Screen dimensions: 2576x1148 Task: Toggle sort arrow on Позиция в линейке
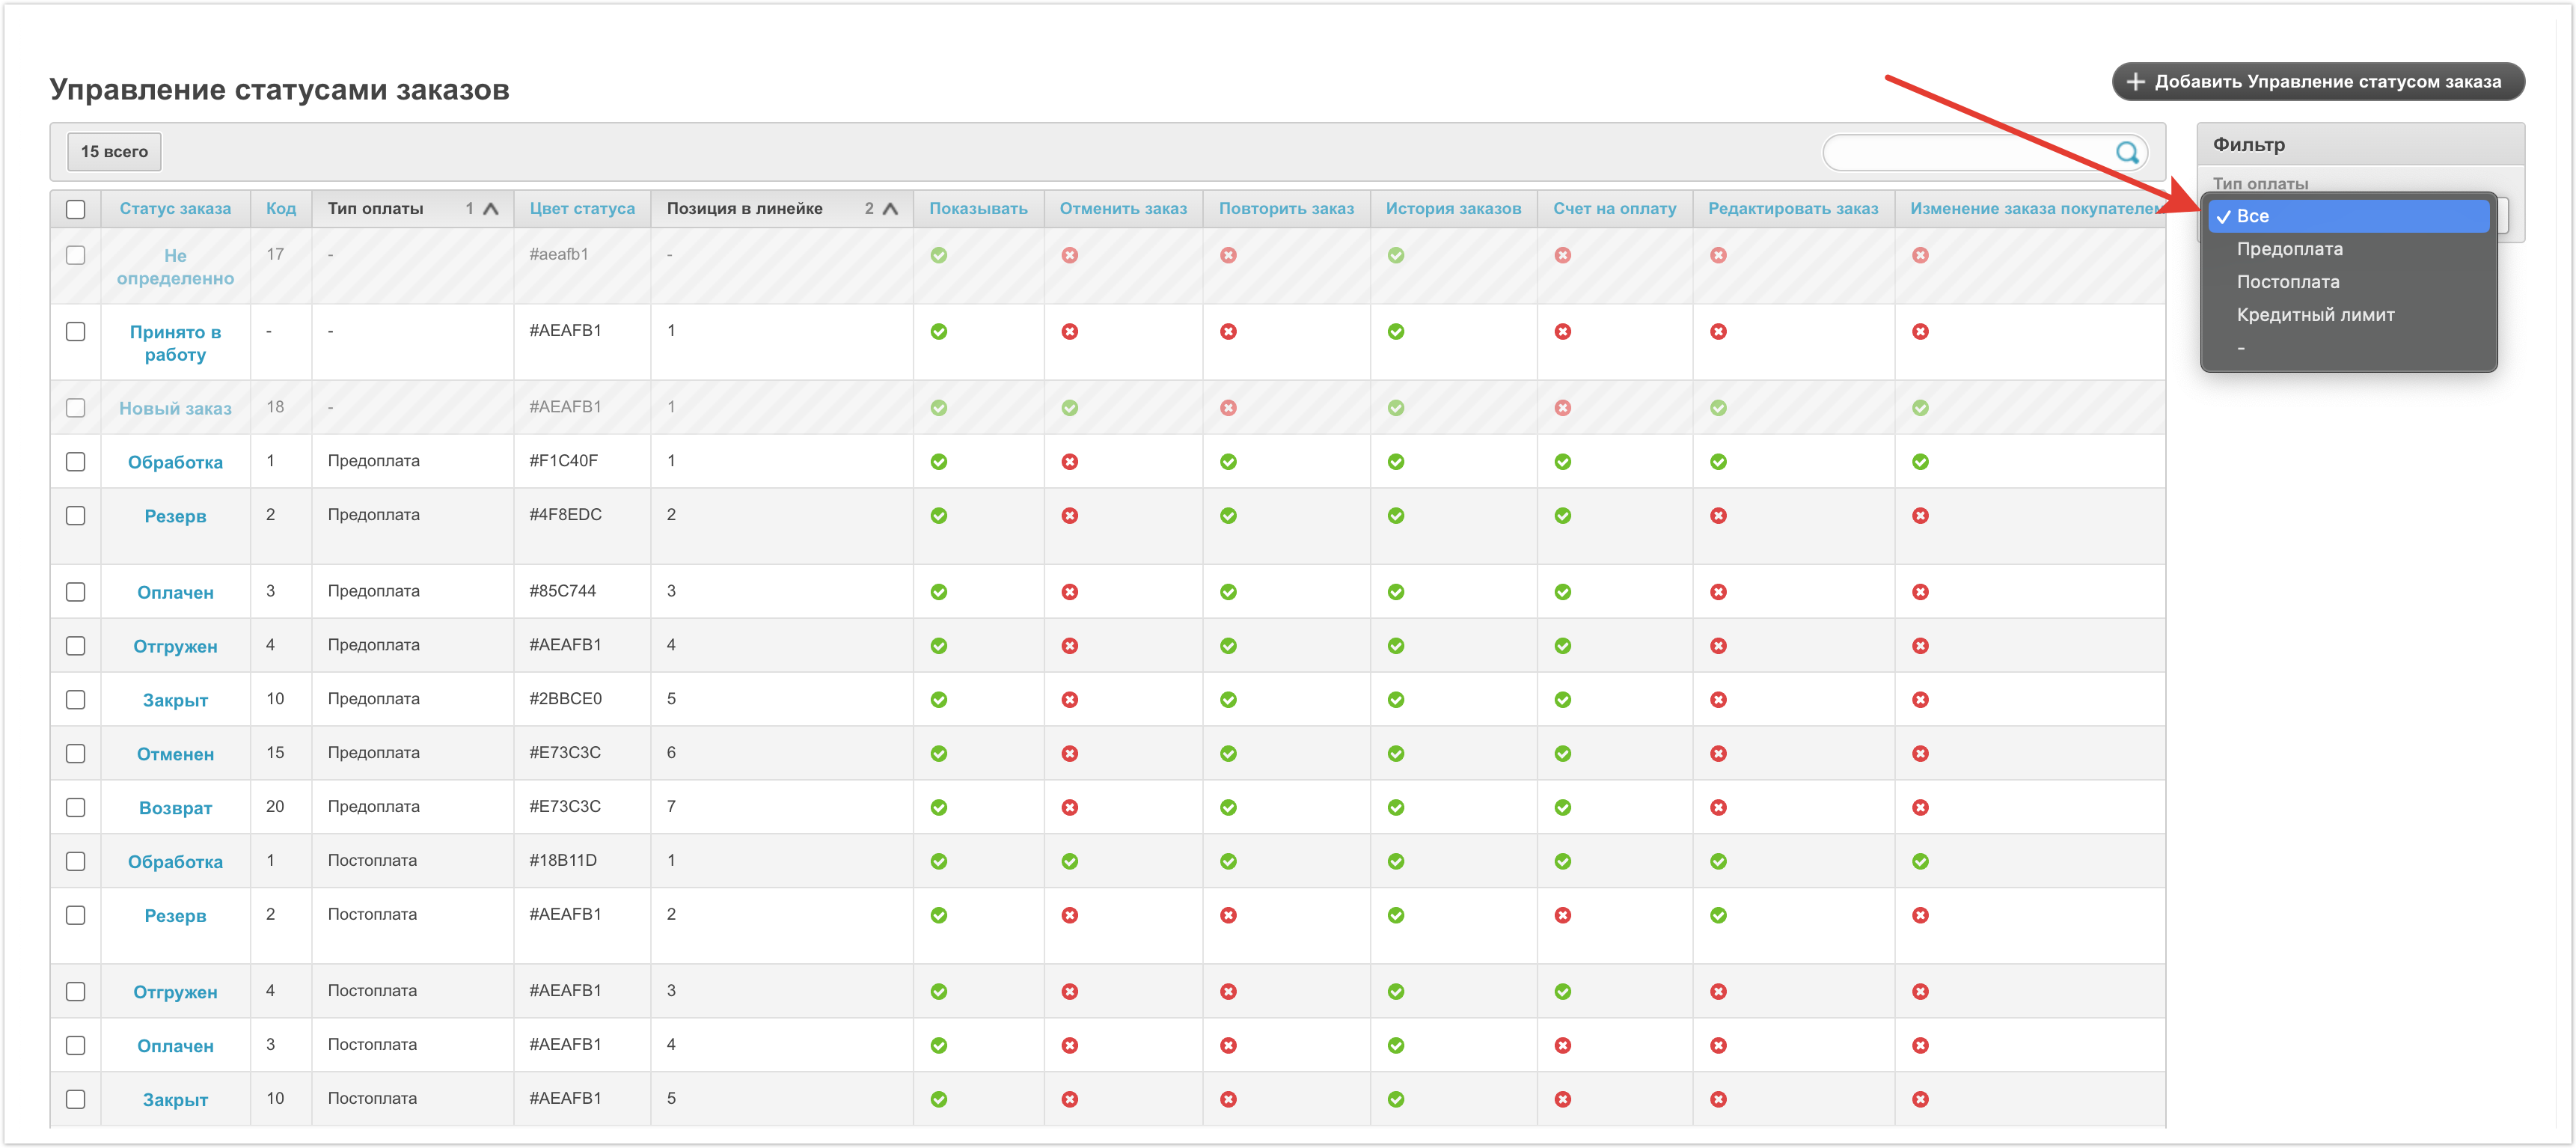coord(890,209)
